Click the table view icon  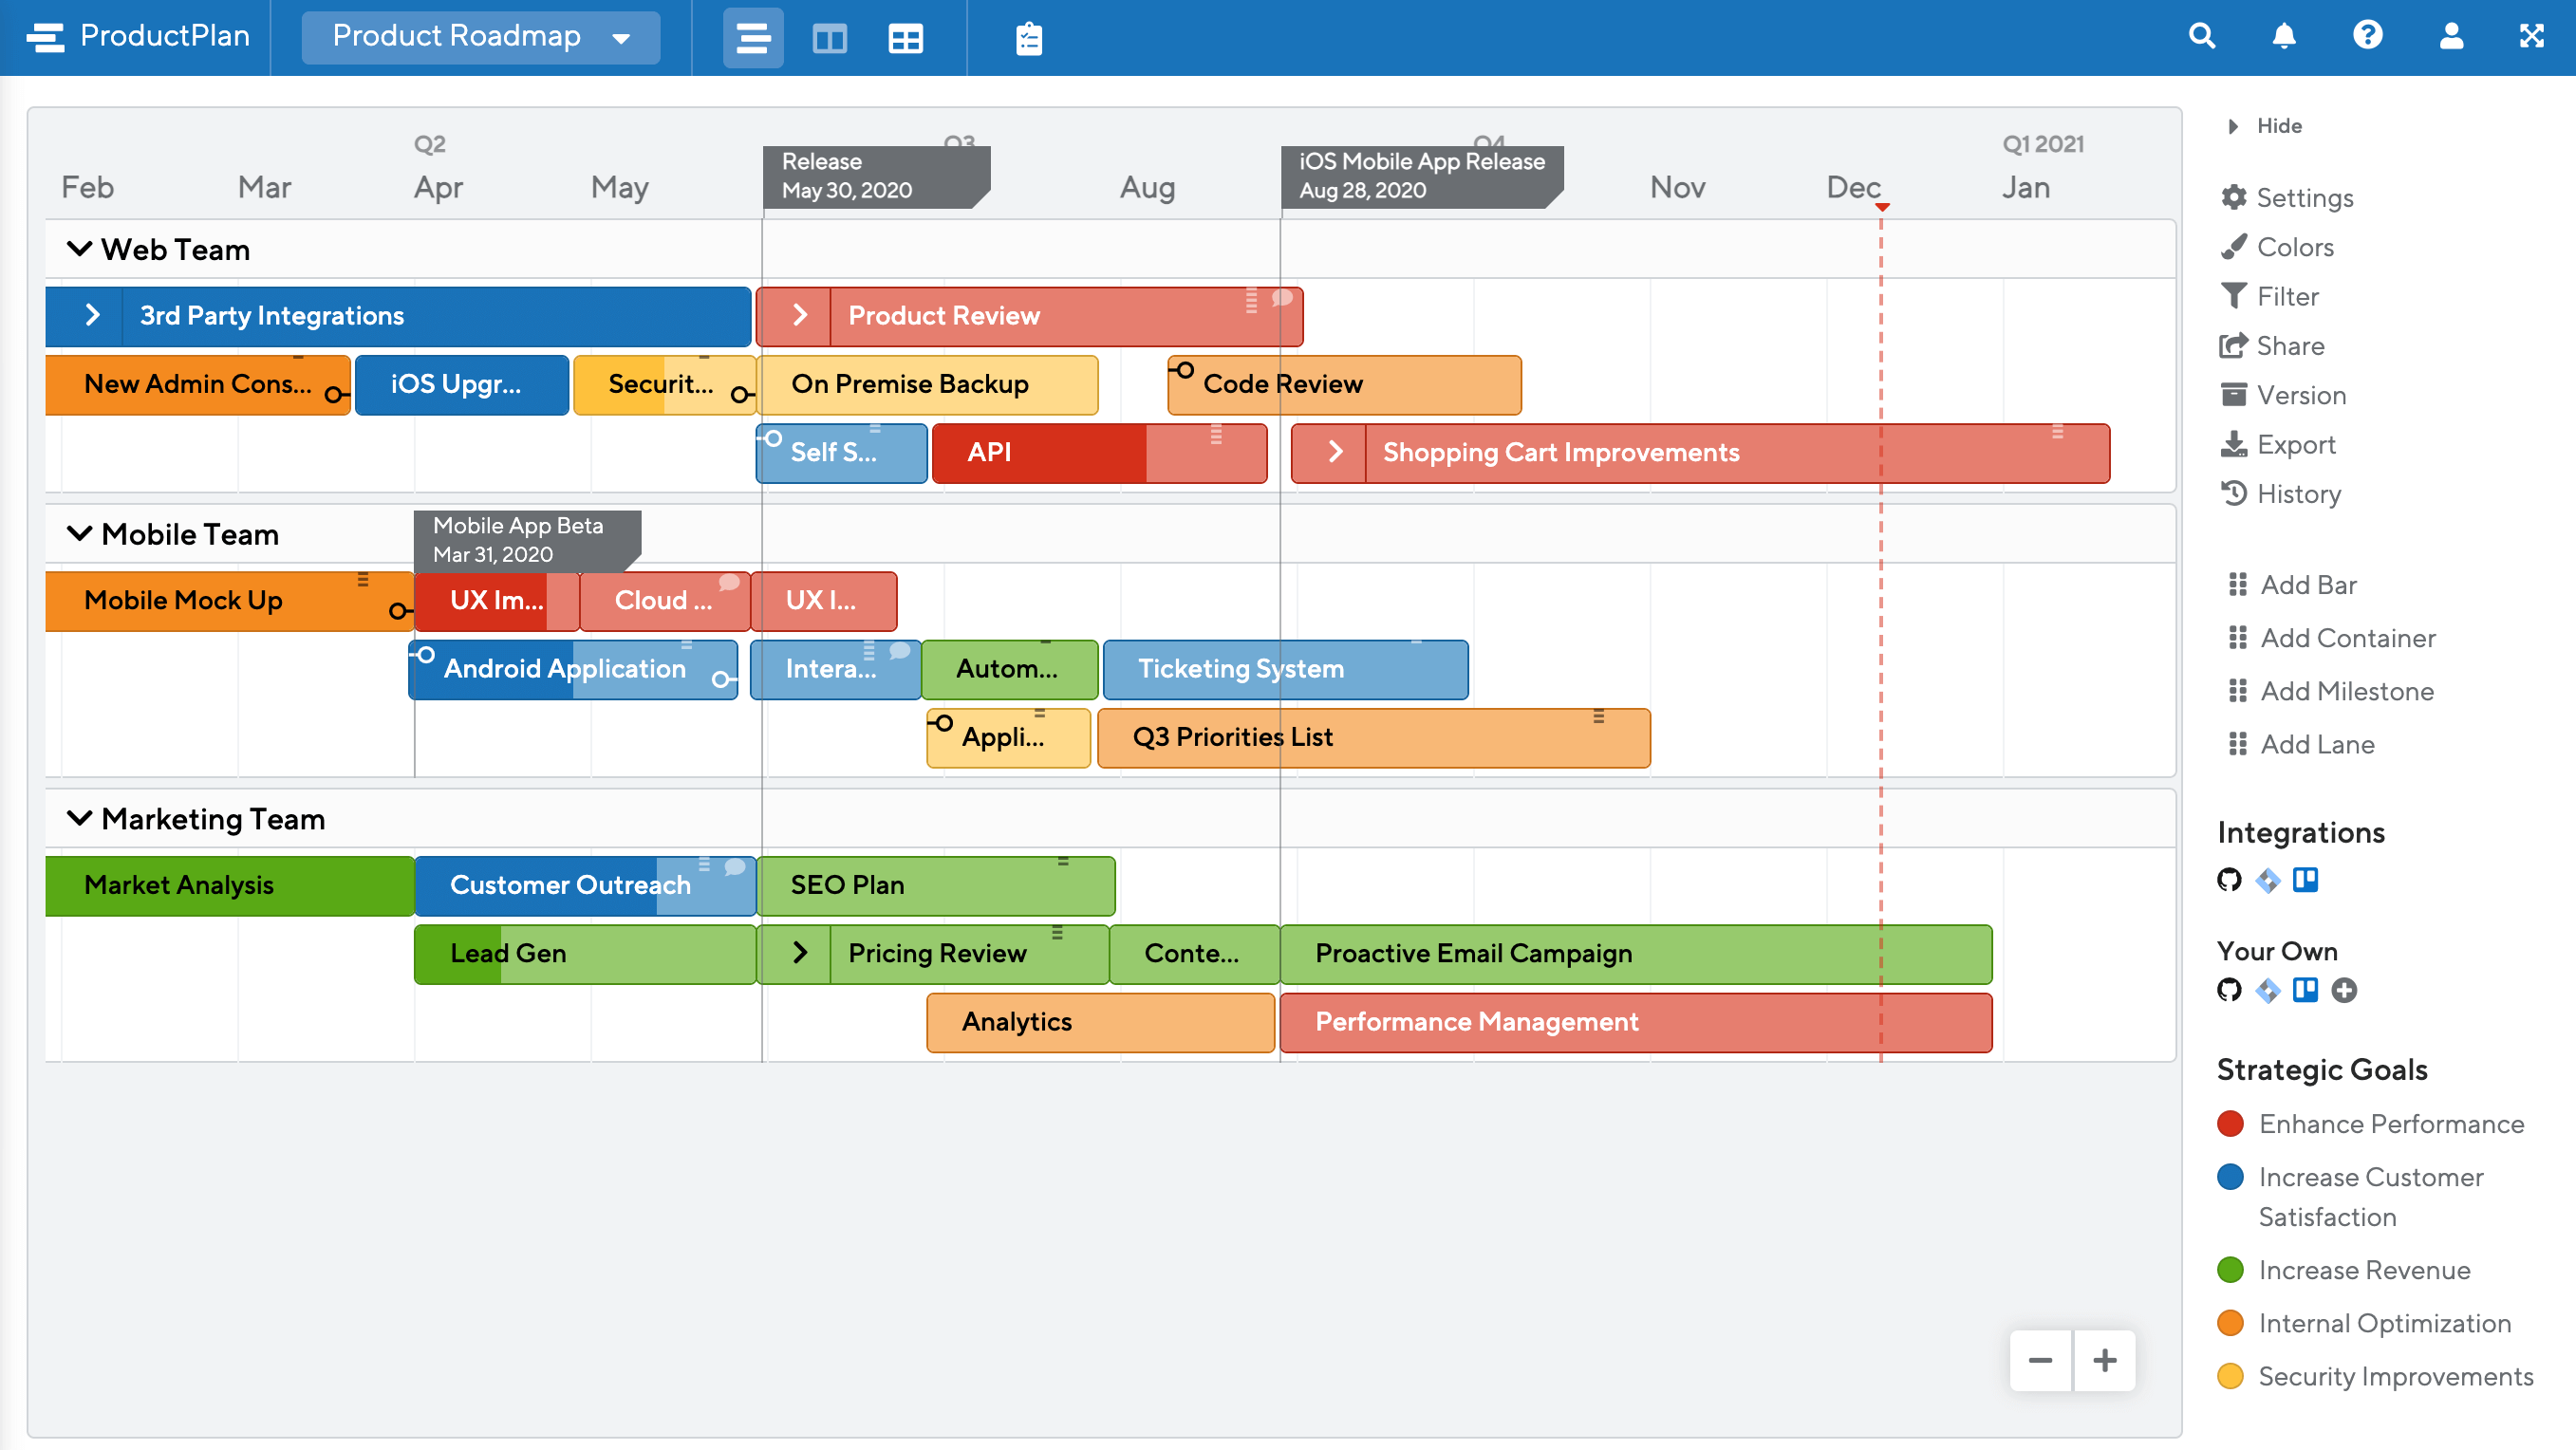pos(903,37)
